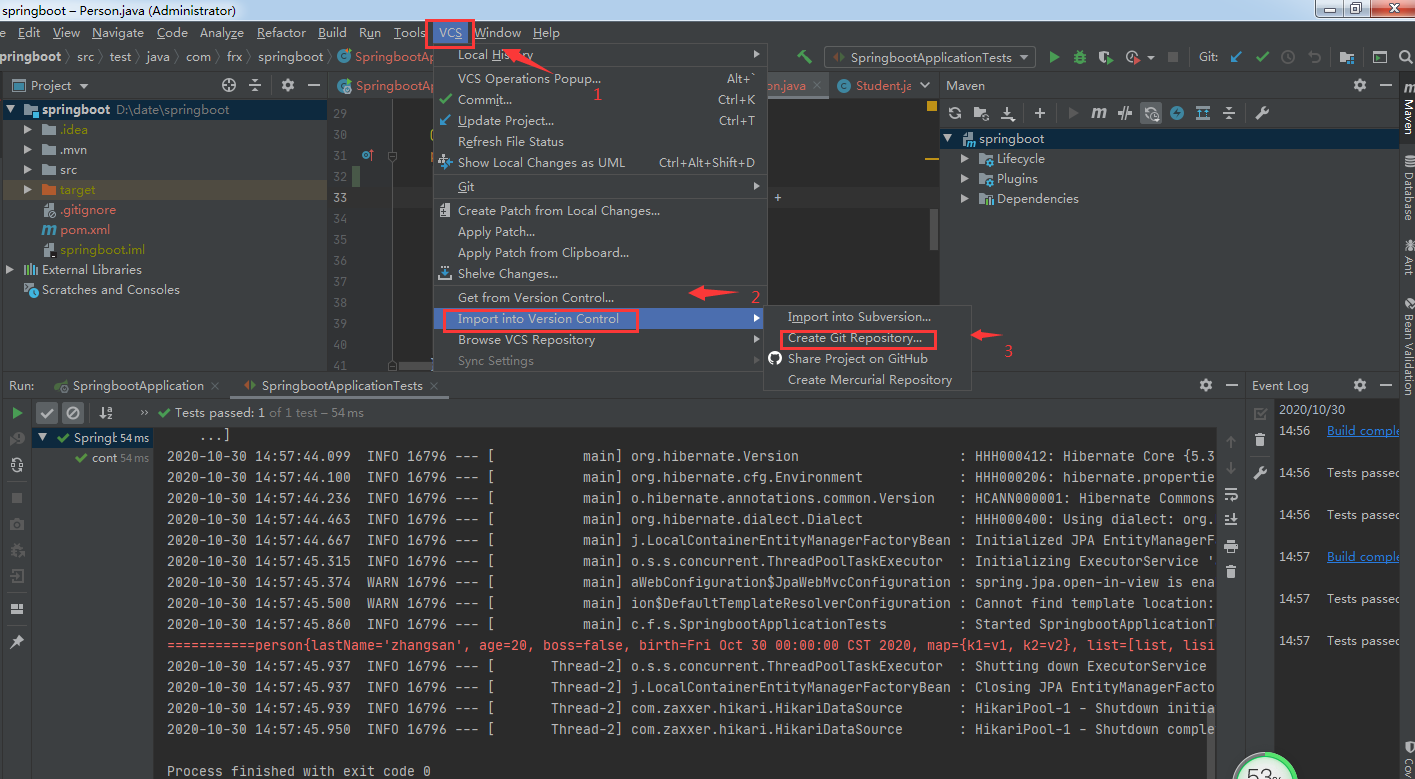Collapse all in Project panel
The height and width of the screenshot is (779, 1415).
click(x=255, y=85)
